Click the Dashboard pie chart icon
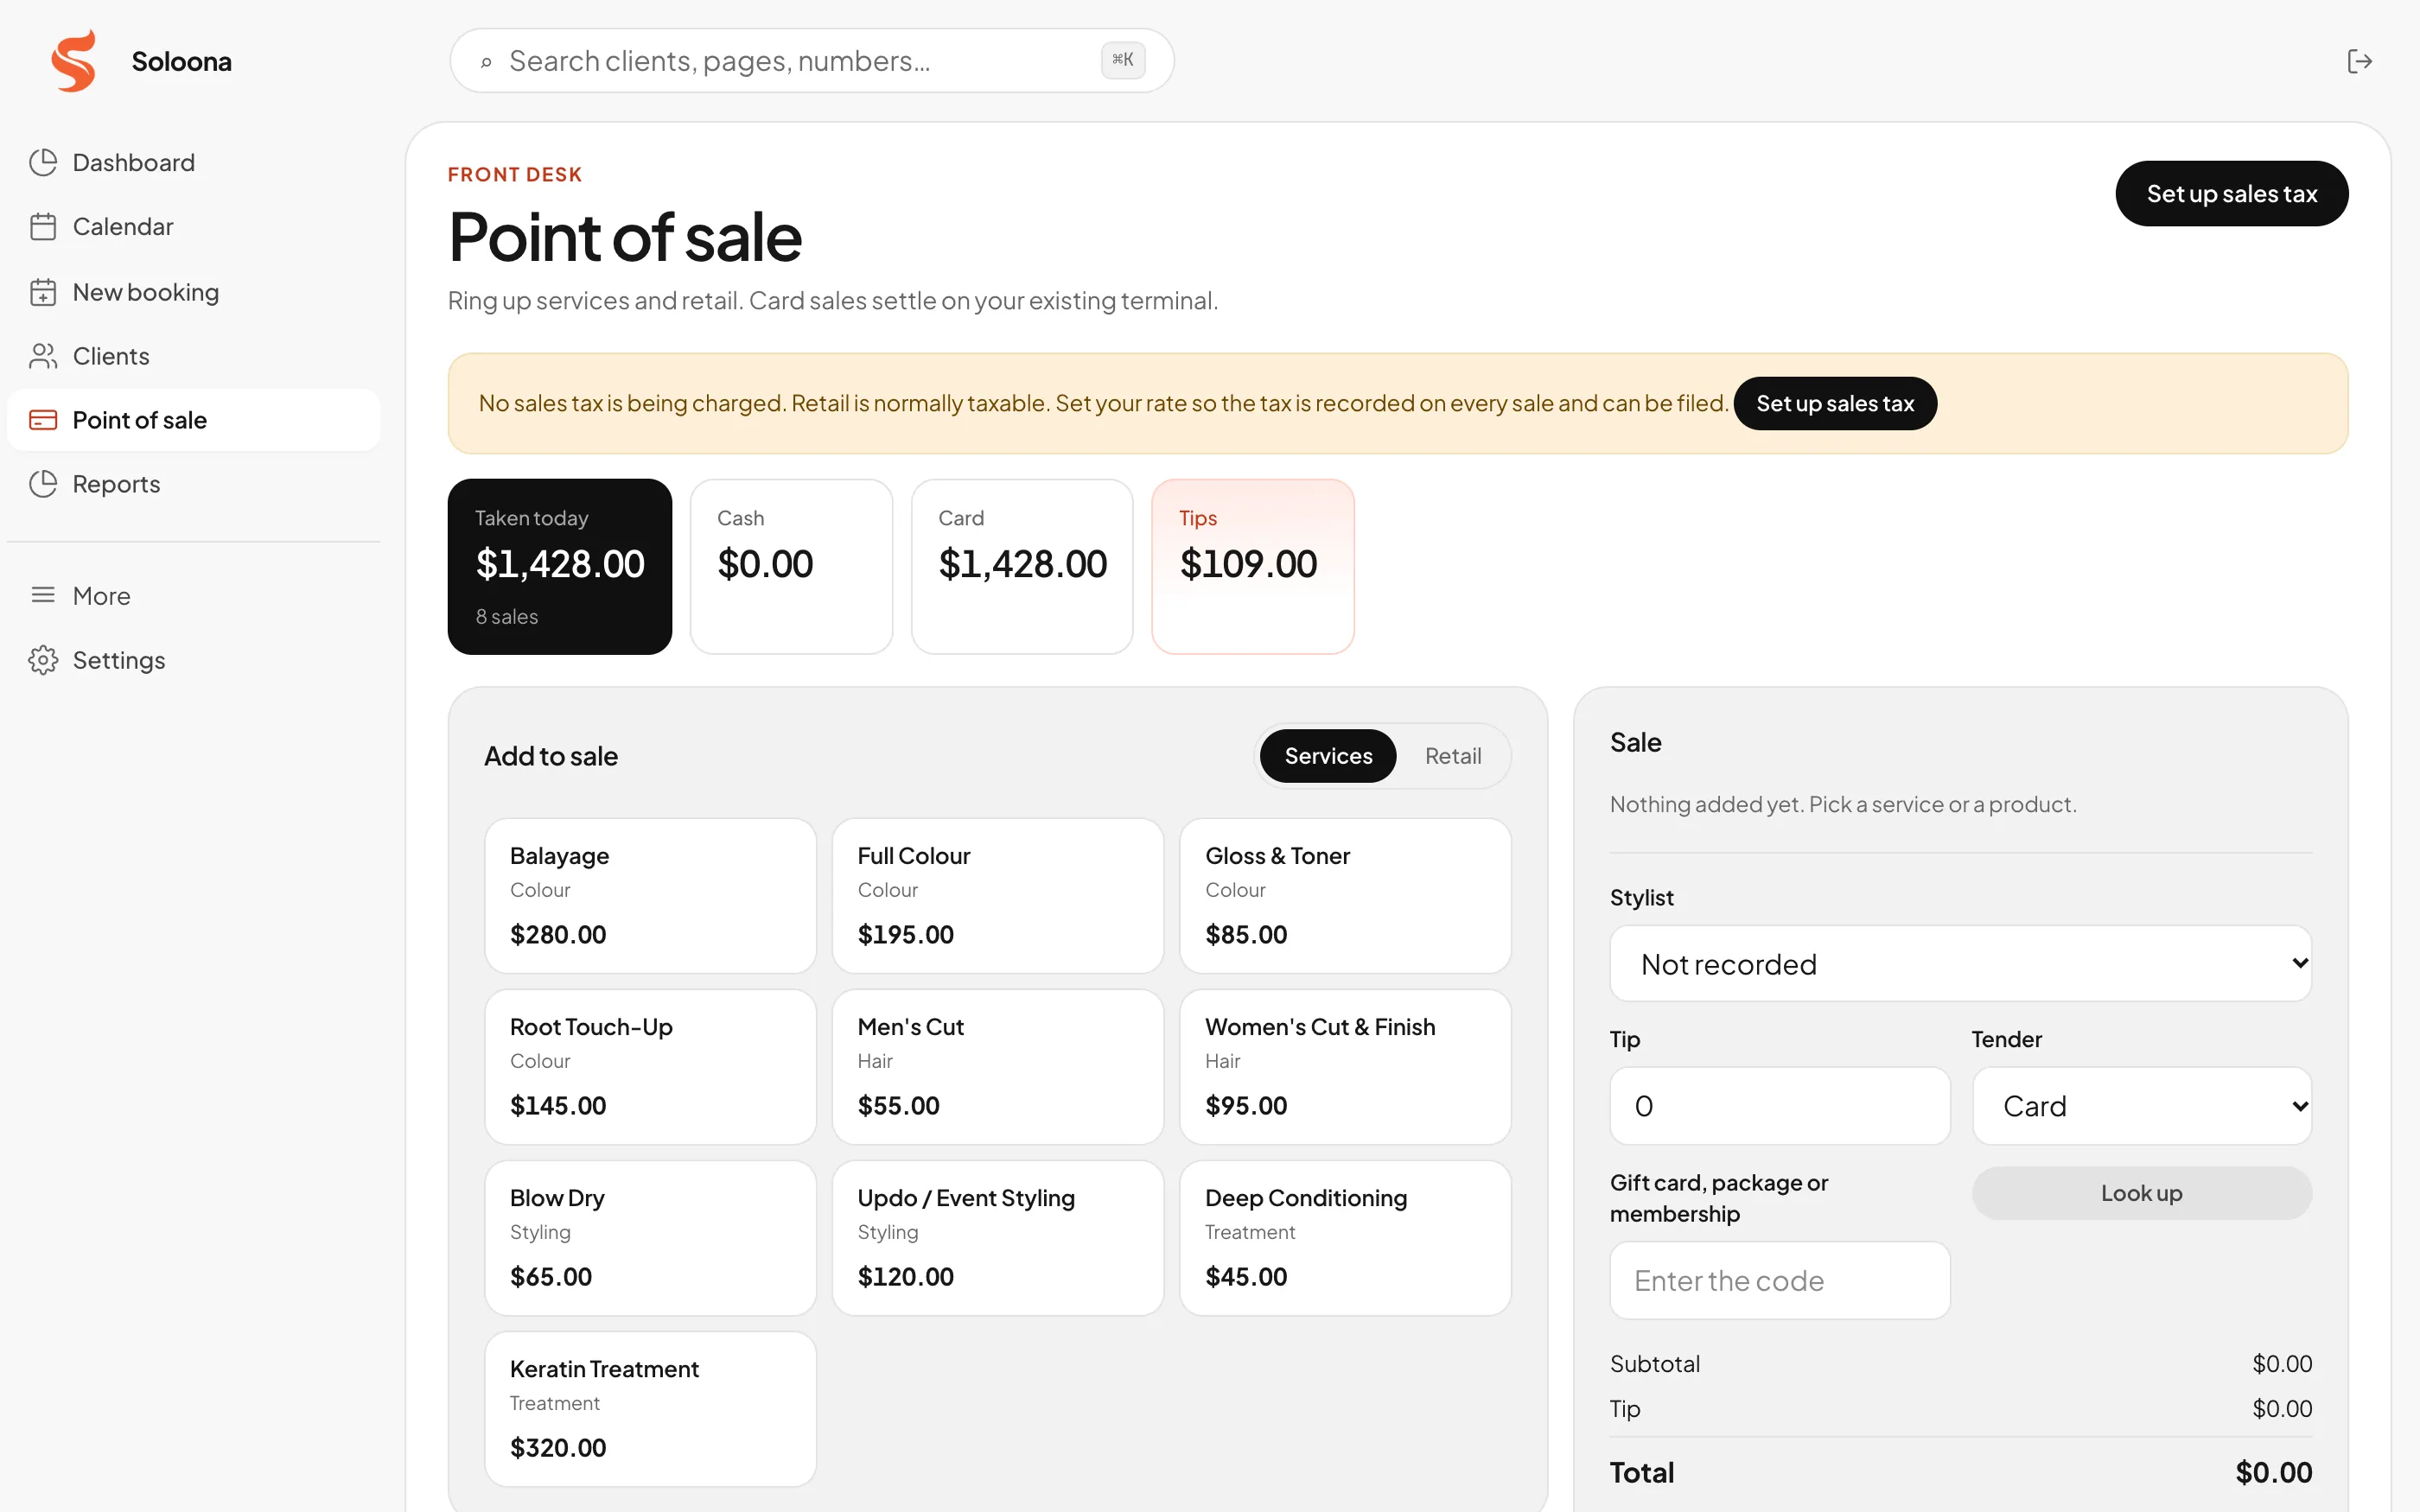2420x1512 pixels. 43,162
